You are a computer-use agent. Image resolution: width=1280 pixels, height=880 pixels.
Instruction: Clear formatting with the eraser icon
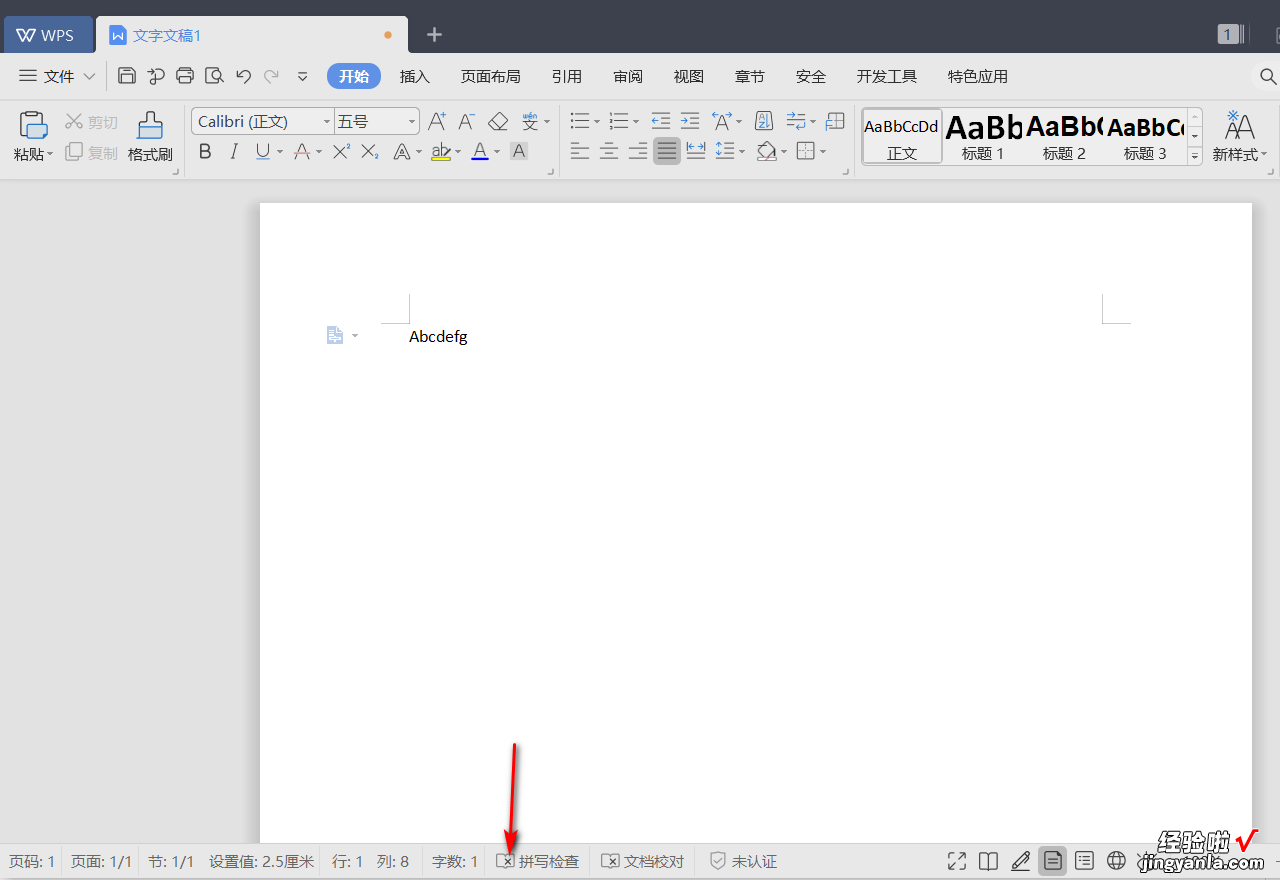pyautogui.click(x=498, y=122)
